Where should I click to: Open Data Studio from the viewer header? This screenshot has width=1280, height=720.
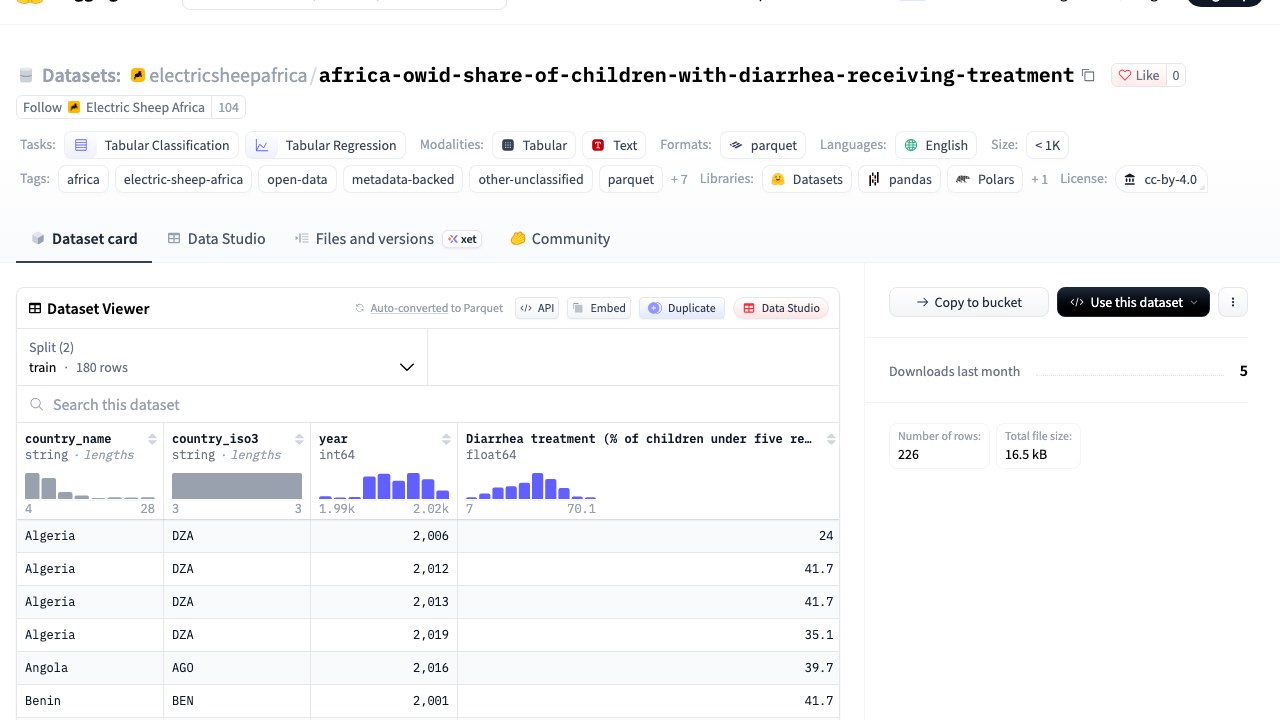[781, 308]
